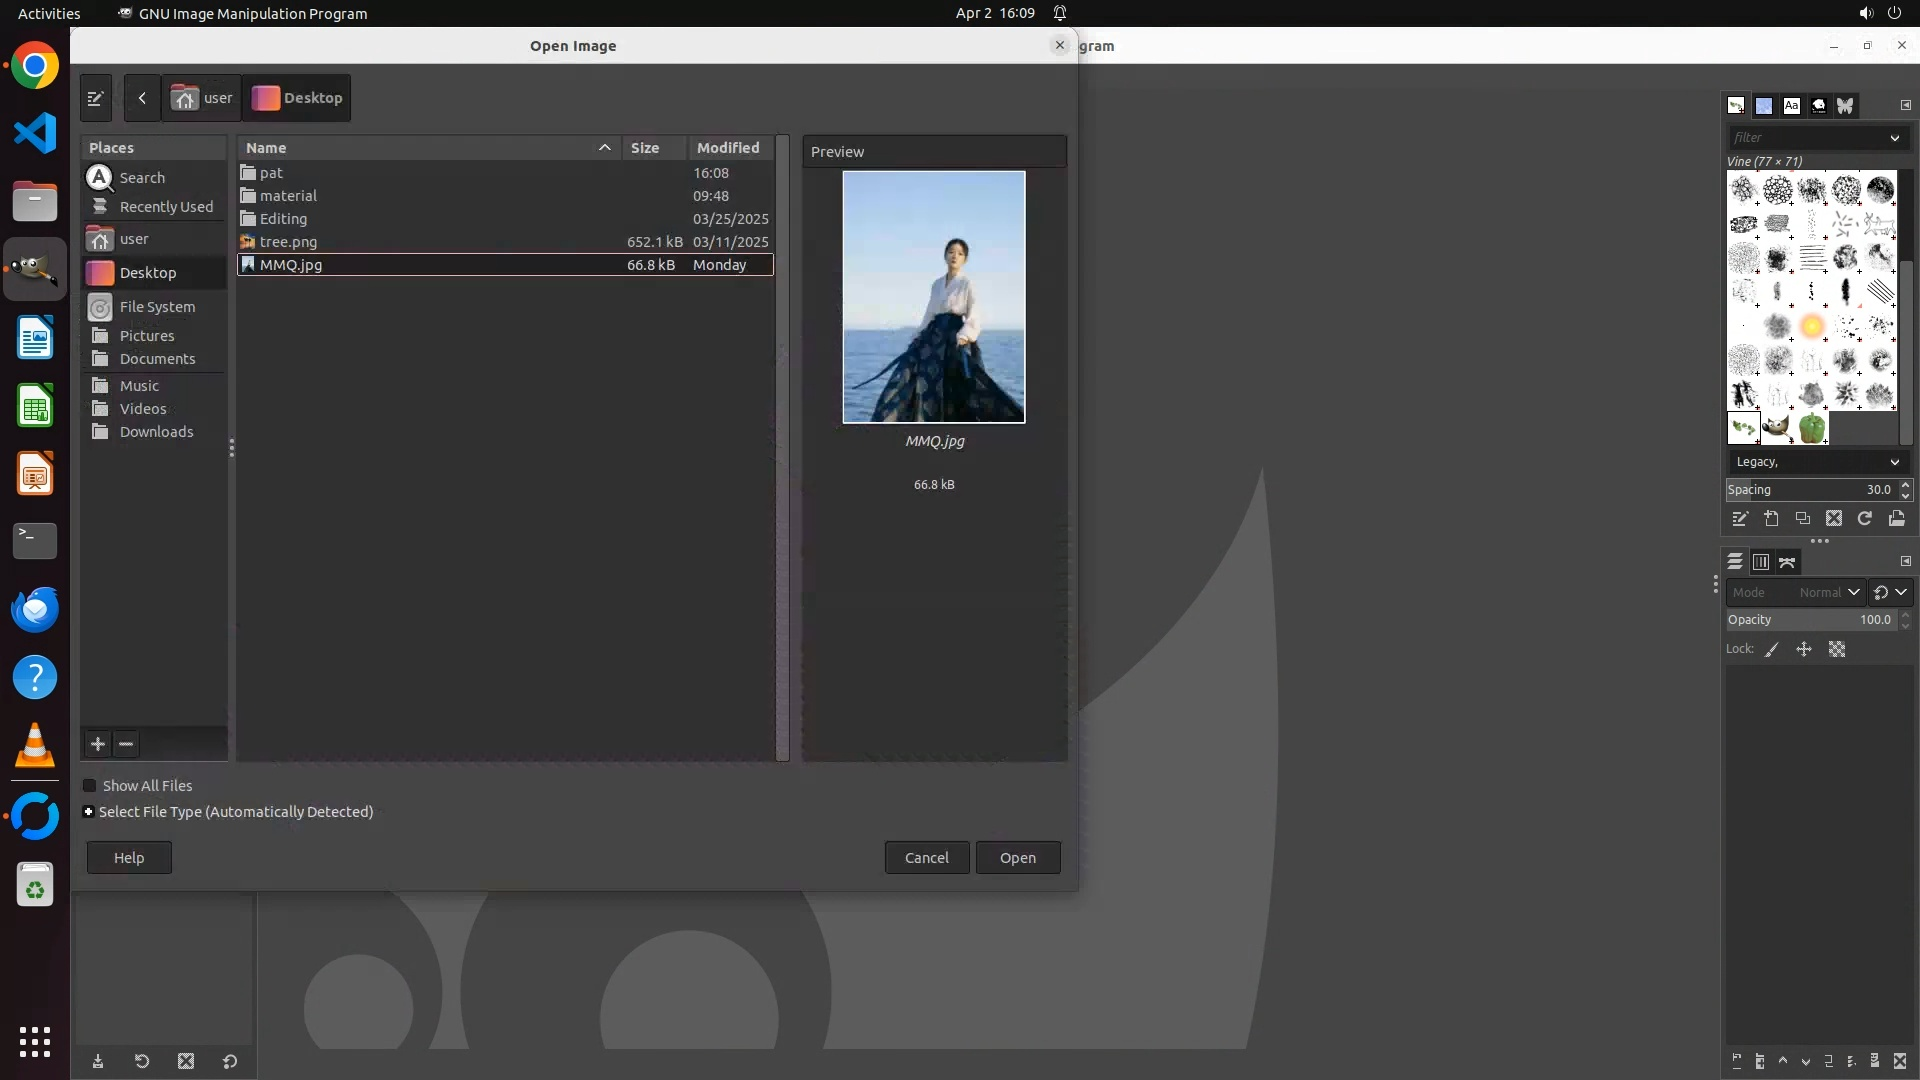Click the refresh brushes icon
This screenshot has height=1080, width=1920.
pyautogui.click(x=1865, y=519)
